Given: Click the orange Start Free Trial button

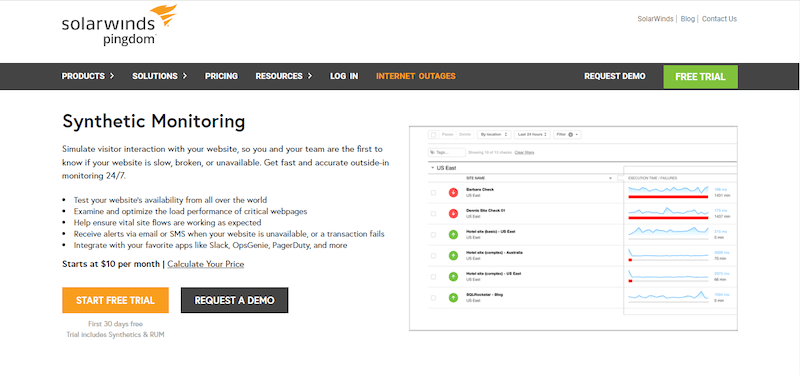Looking at the screenshot, I should [x=115, y=300].
